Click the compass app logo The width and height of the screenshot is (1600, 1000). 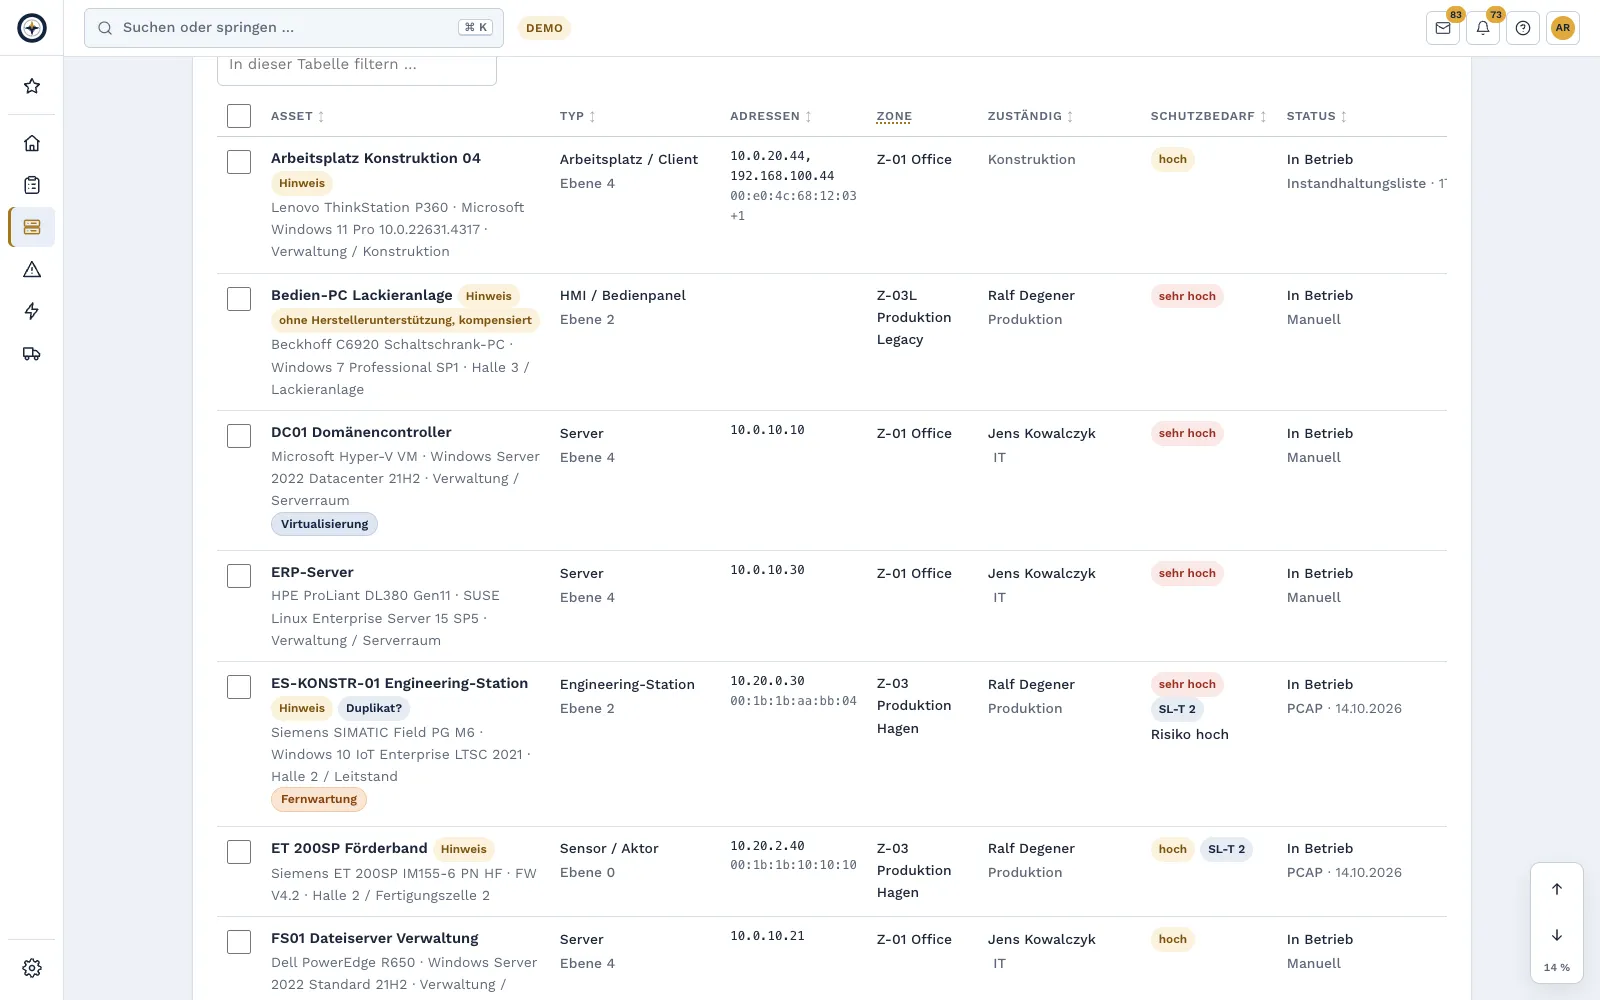pyautogui.click(x=32, y=28)
